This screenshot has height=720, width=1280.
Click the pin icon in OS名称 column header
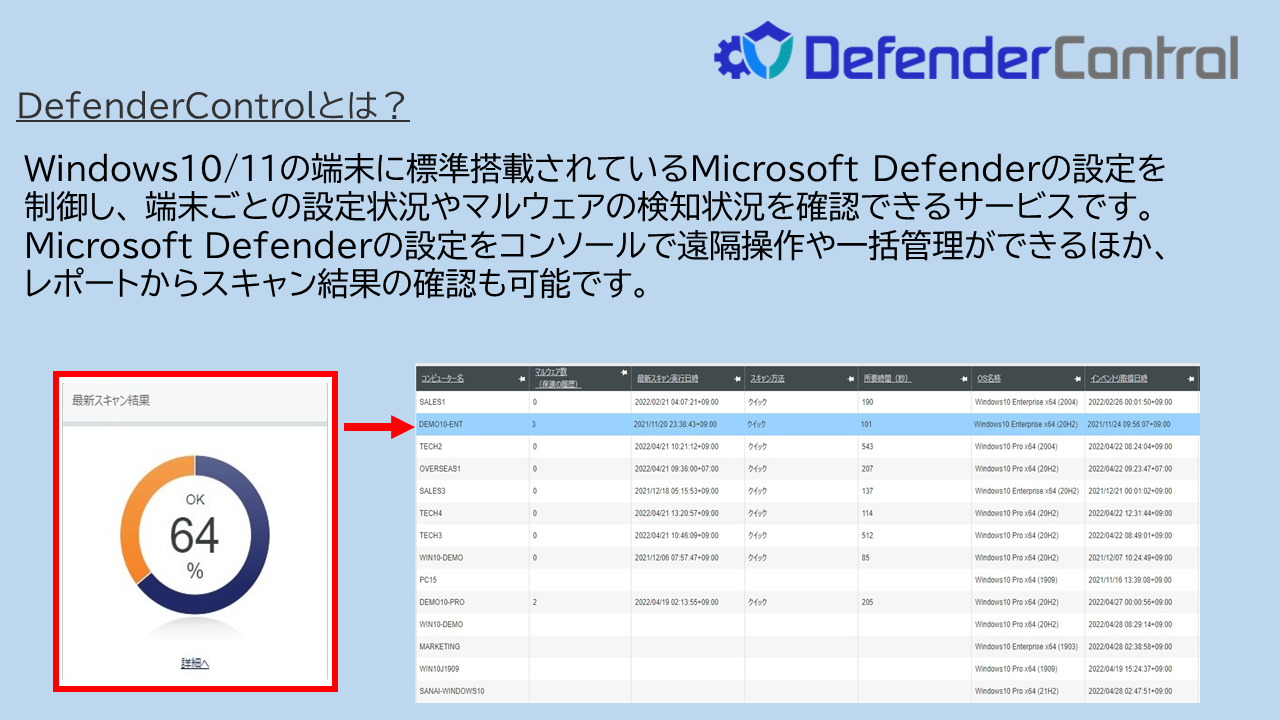pyautogui.click(x=1078, y=379)
